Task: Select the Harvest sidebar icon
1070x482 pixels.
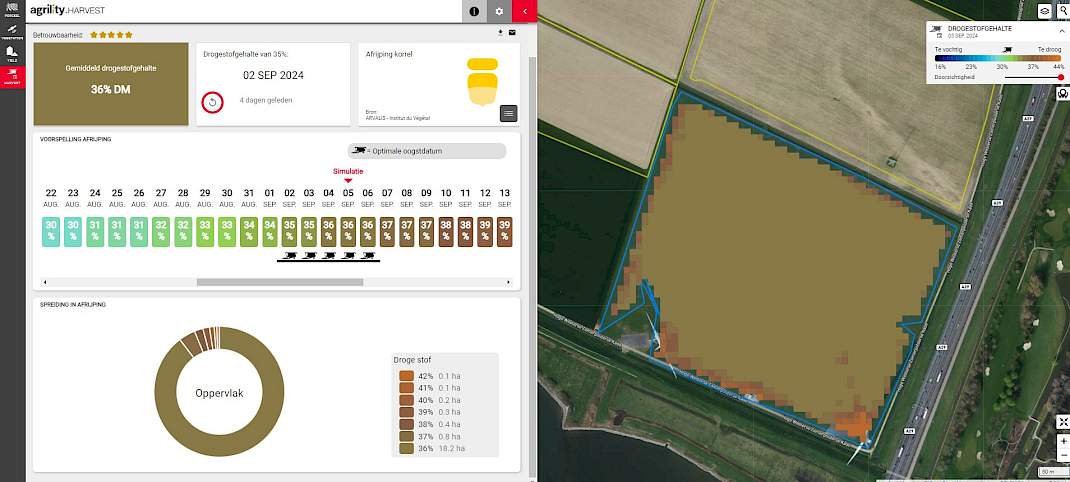Action: click(x=12, y=76)
